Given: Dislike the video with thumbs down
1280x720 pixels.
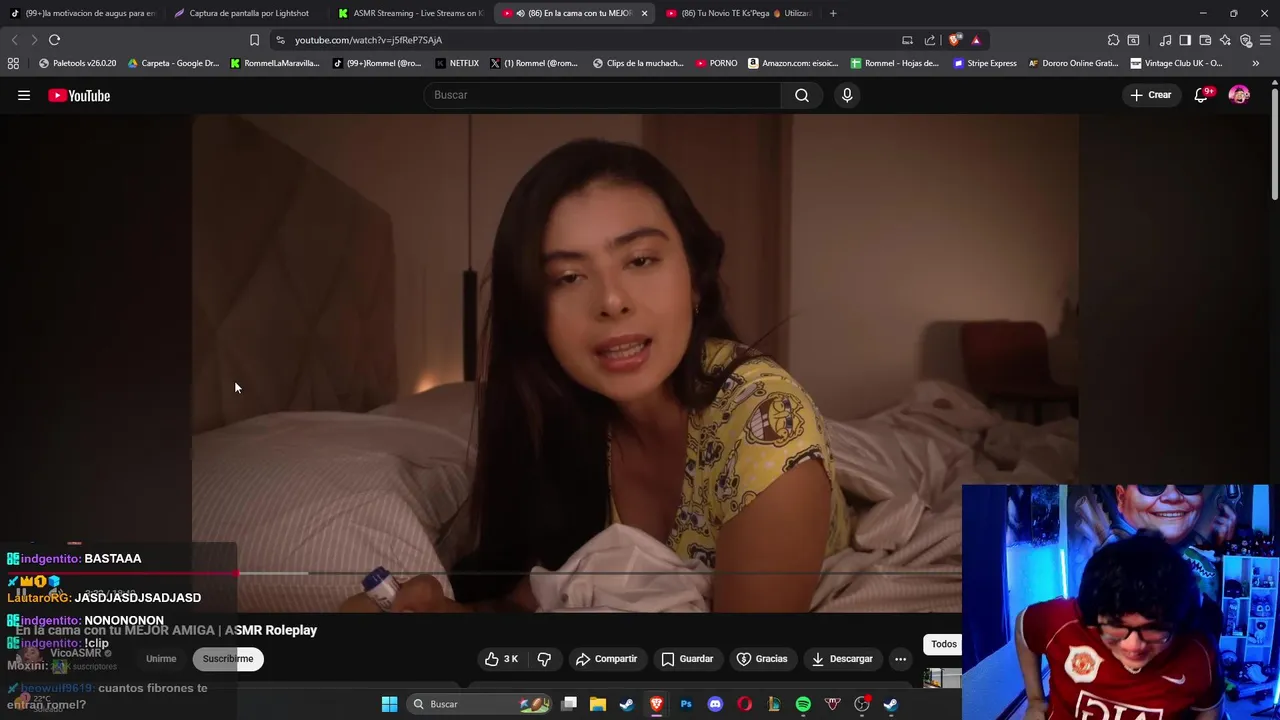Looking at the screenshot, I should click(x=544, y=659).
